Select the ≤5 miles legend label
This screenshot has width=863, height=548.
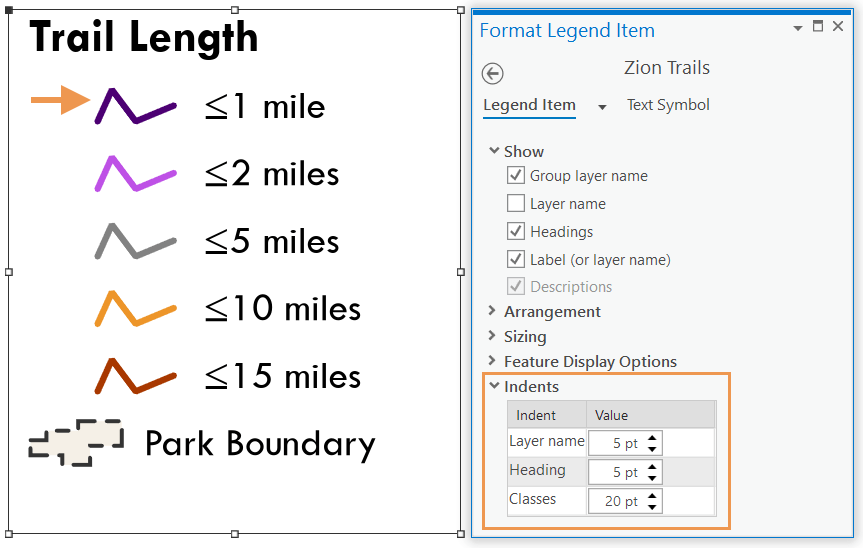coord(272,241)
